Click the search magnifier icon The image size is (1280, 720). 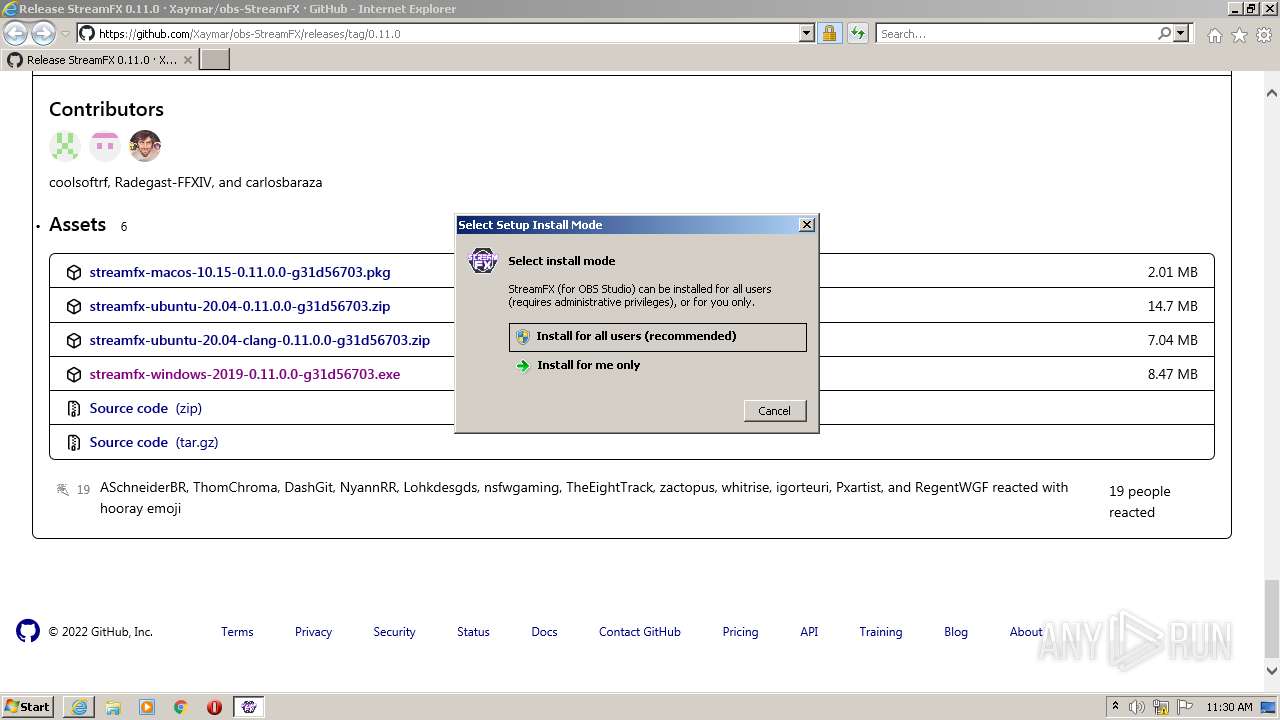click(1164, 34)
